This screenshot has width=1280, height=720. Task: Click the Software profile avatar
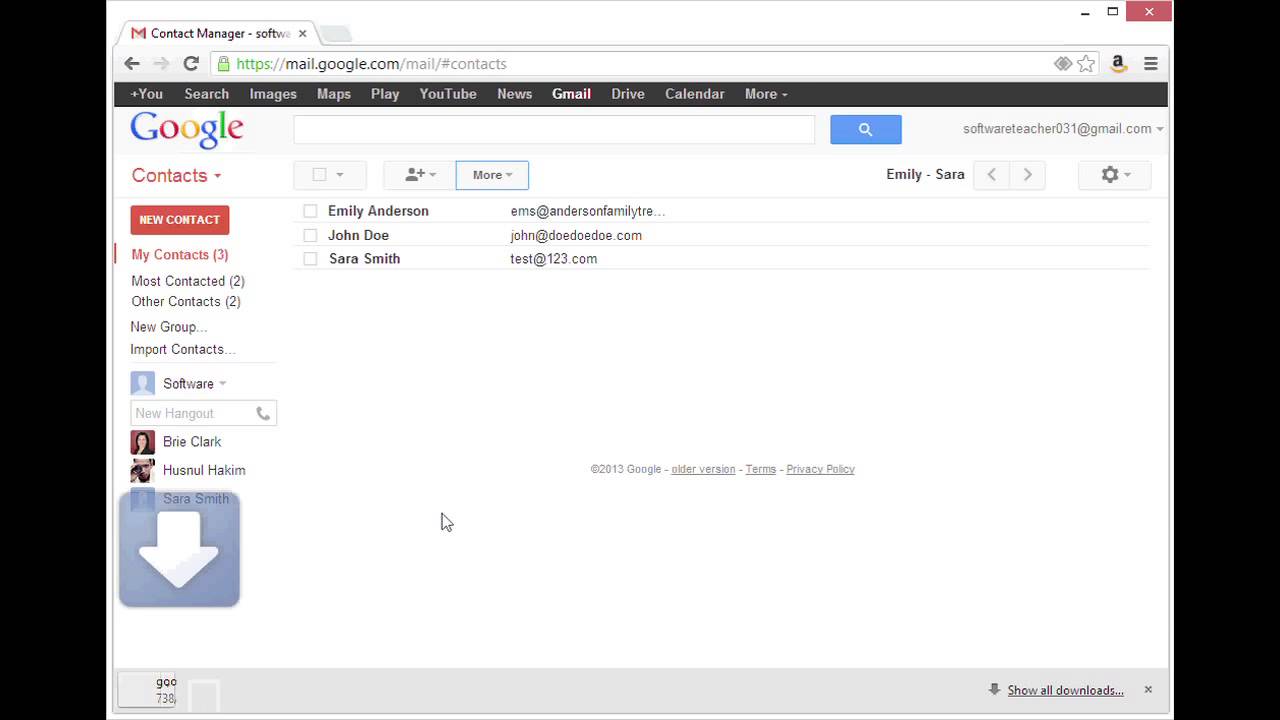(x=143, y=384)
